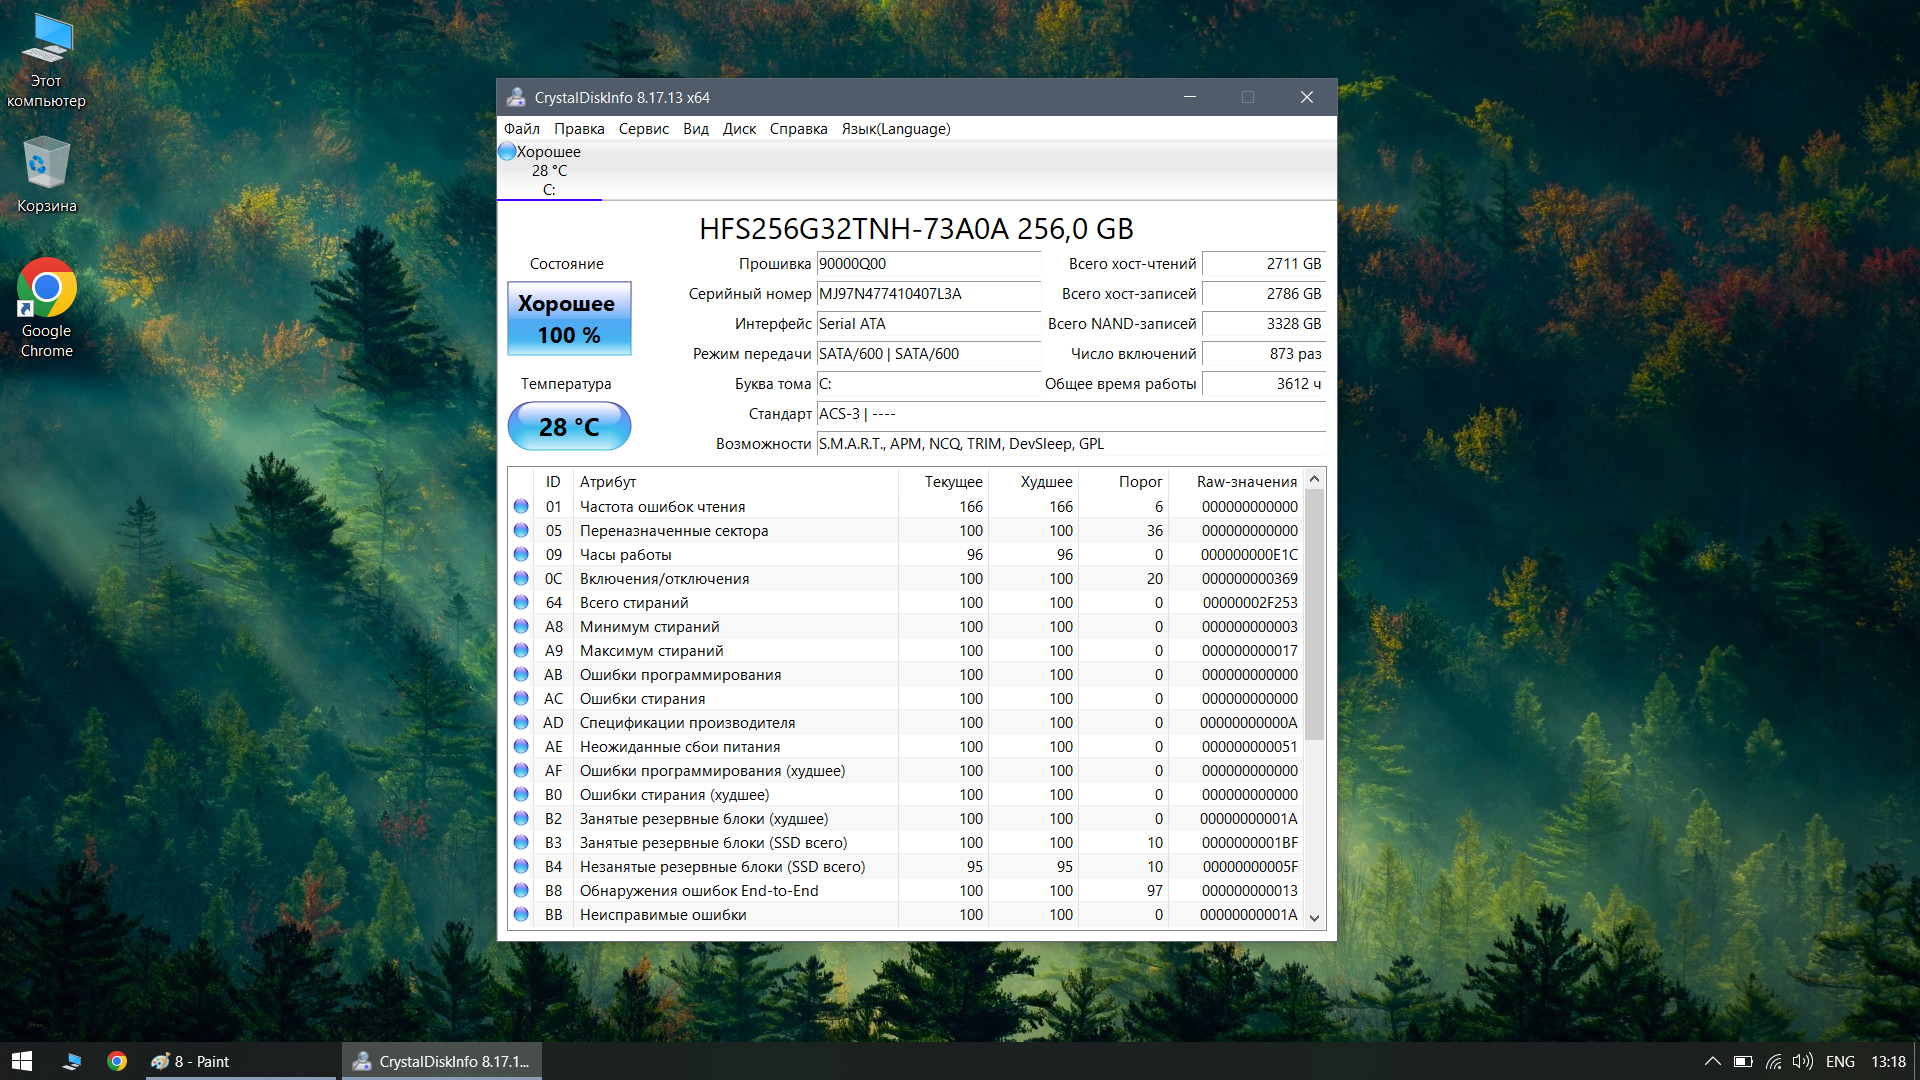Click the Серийный номер value field
This screenshot has height=1080, width=1920.
928,294
